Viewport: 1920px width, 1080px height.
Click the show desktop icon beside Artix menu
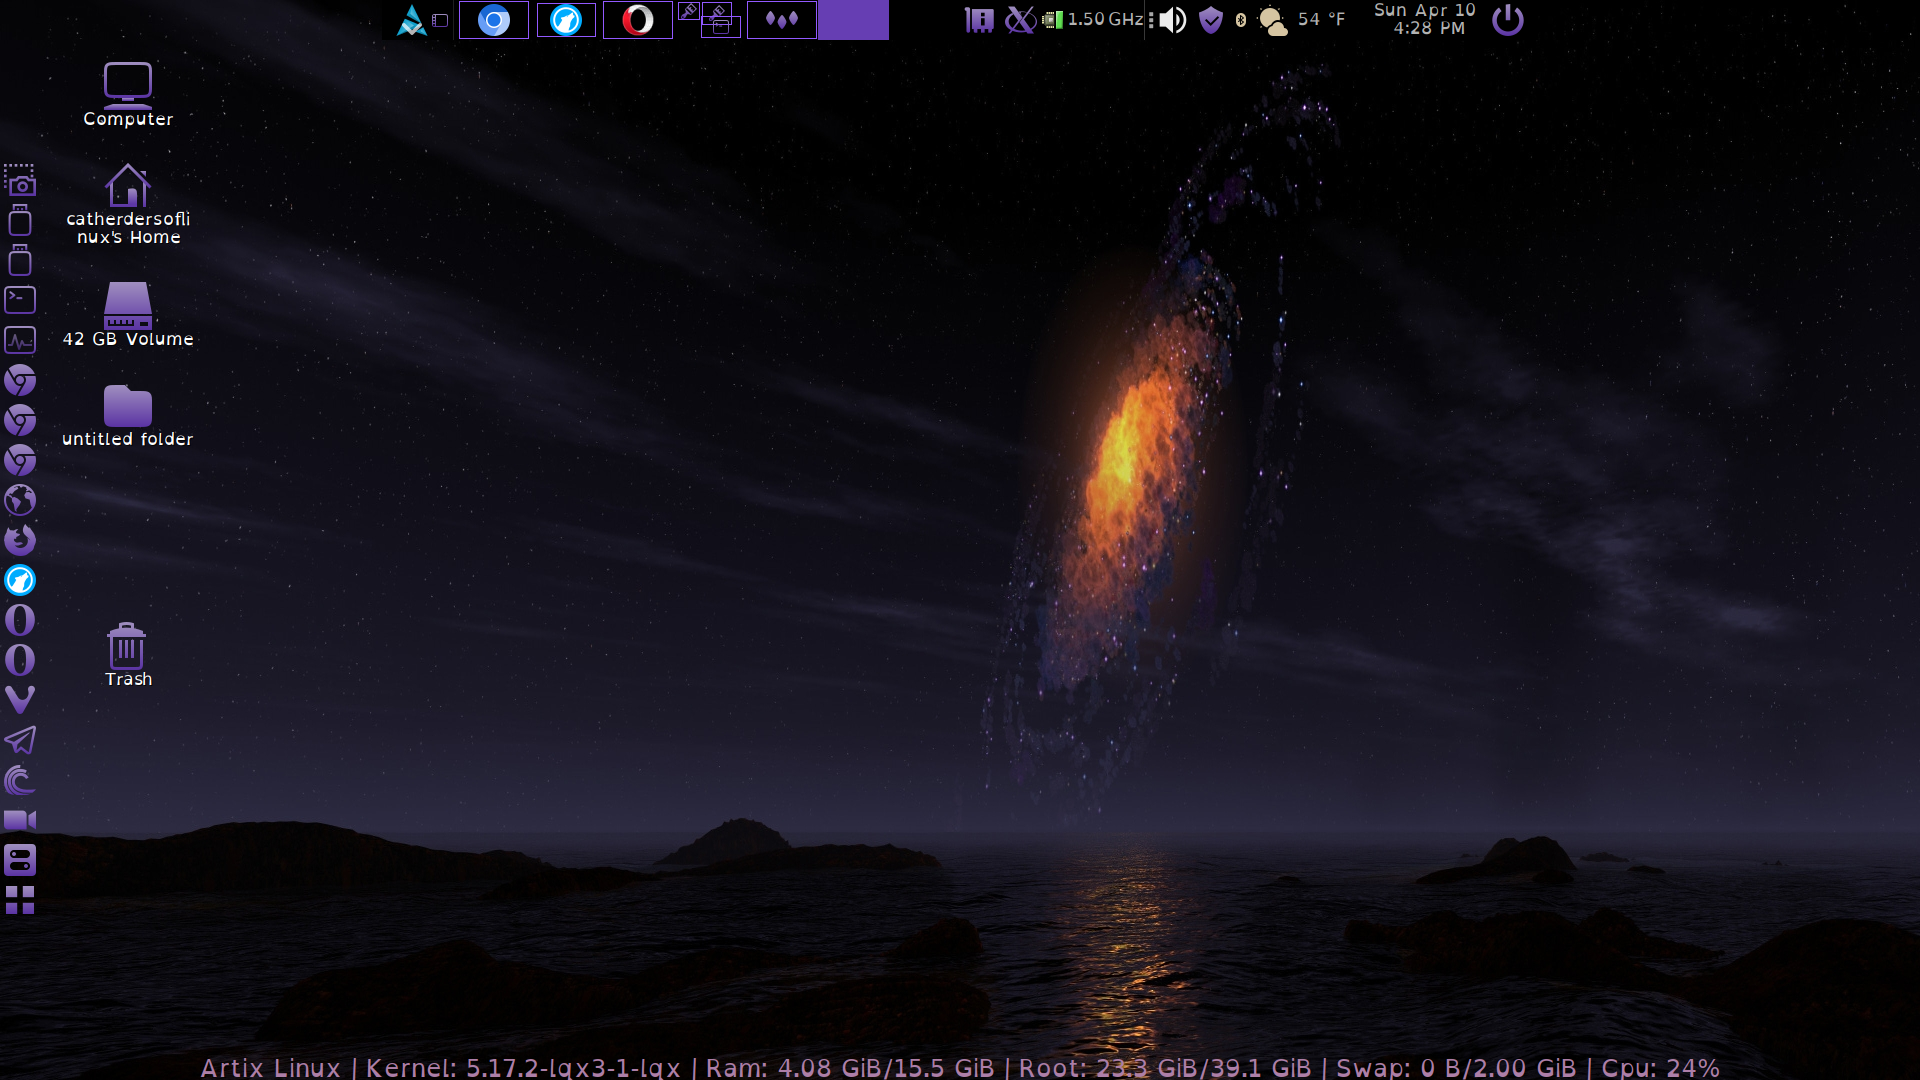(440, 20)
